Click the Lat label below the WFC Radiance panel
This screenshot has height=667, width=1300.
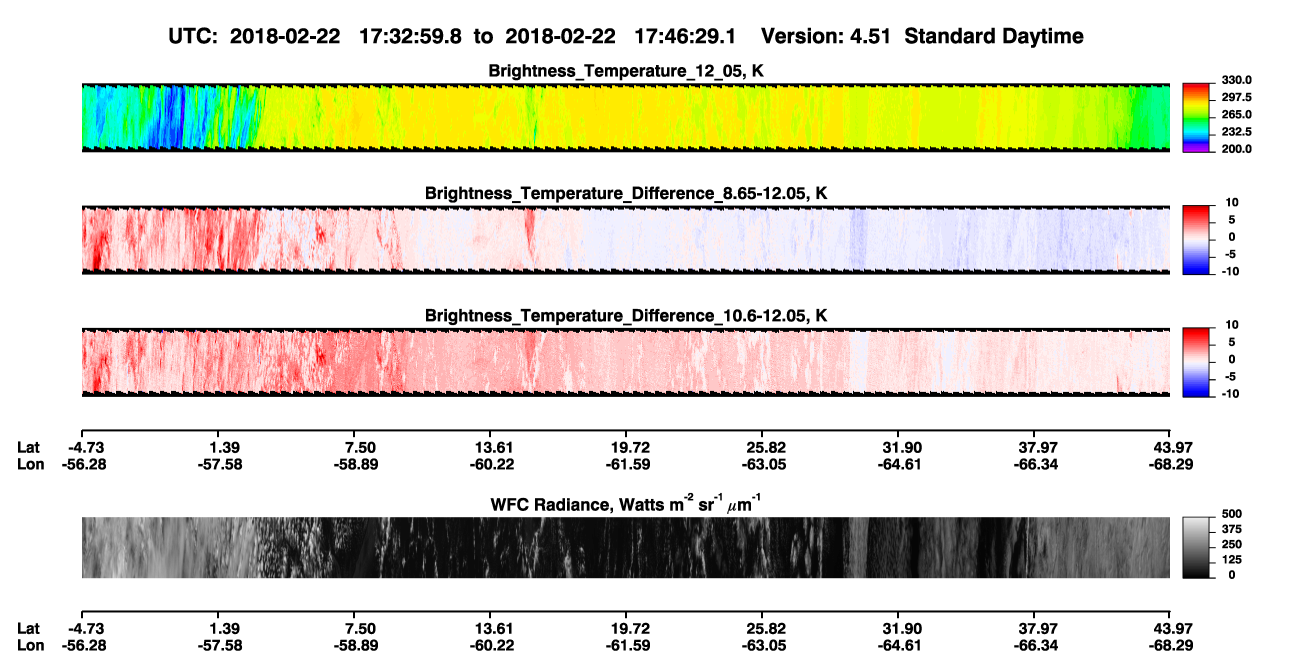[29, 629]
